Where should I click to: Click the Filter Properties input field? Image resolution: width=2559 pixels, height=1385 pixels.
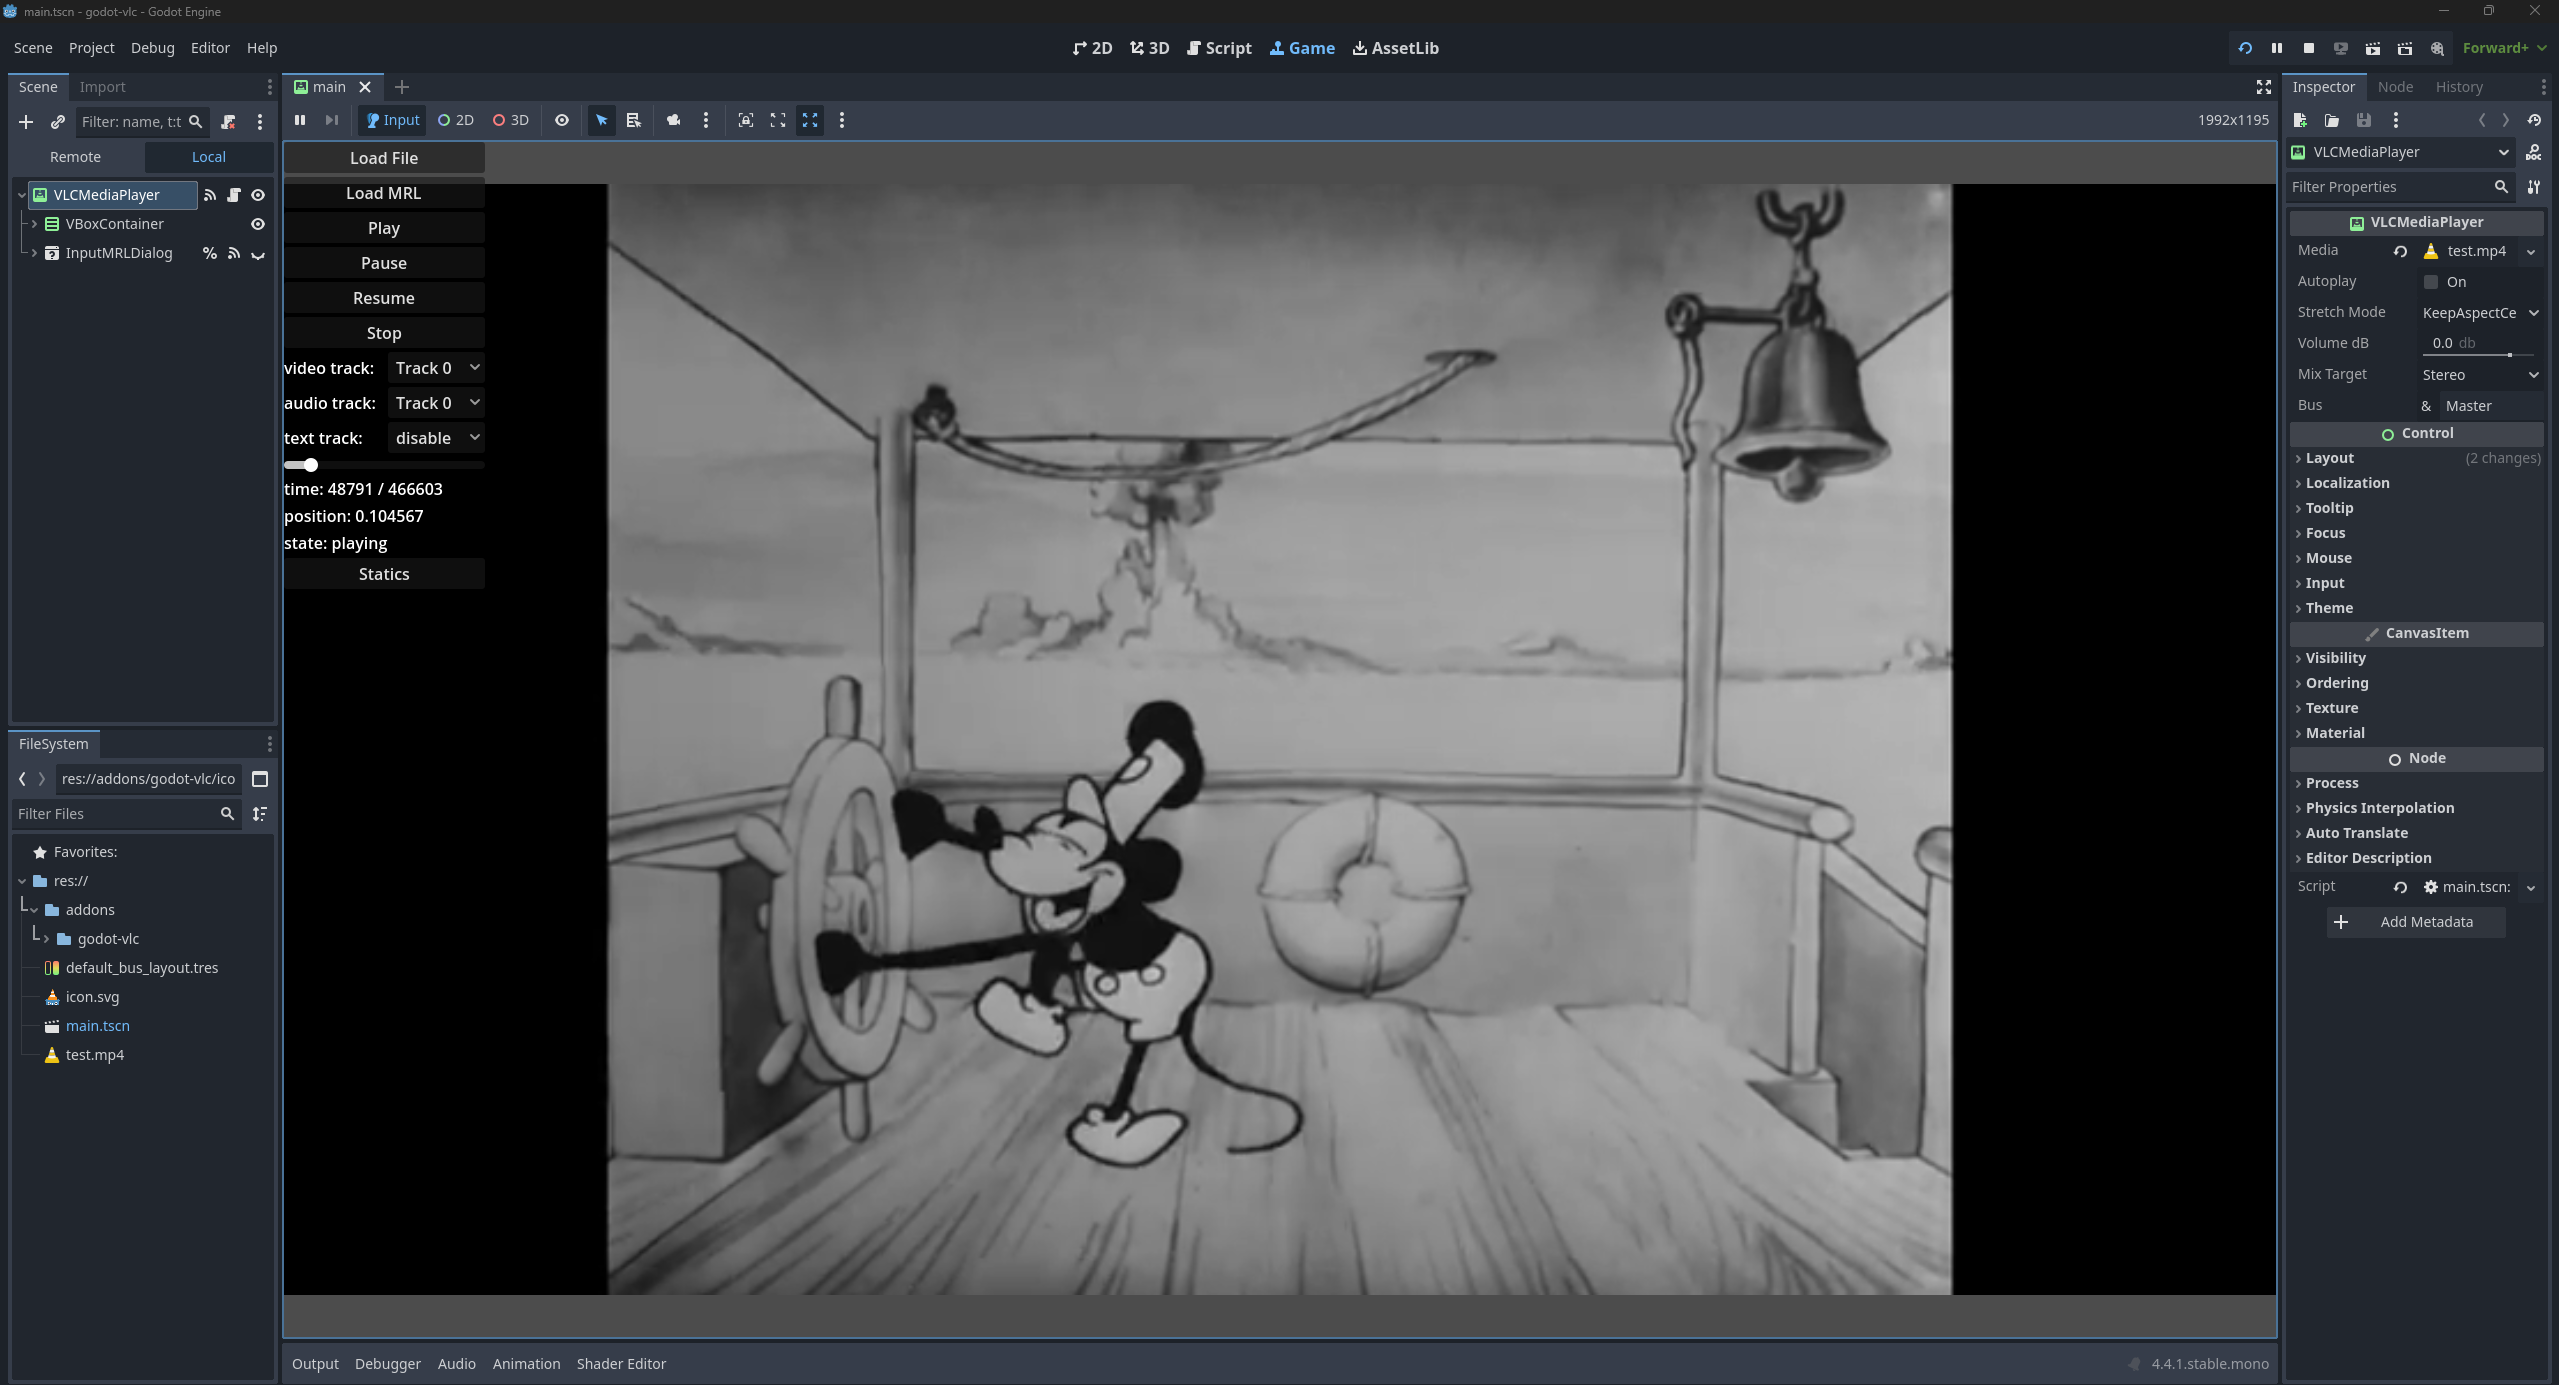tap(2390, 187)
